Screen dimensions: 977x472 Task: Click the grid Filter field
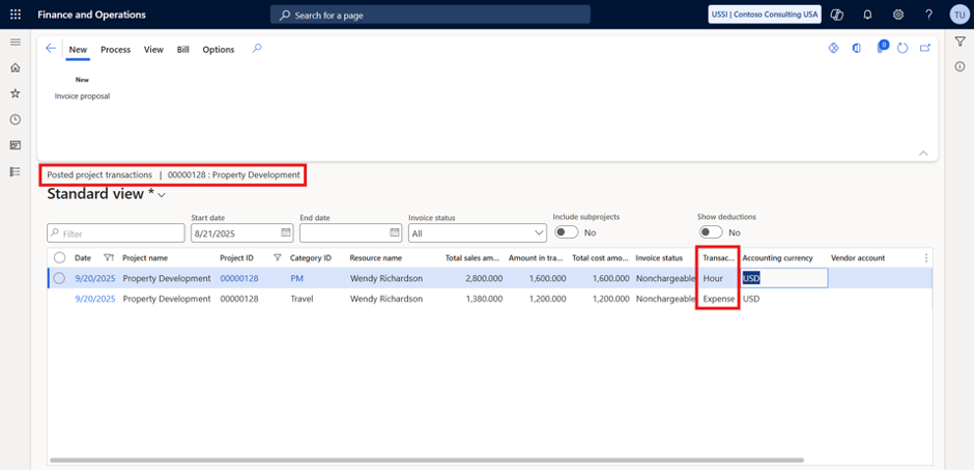(116, 234)
